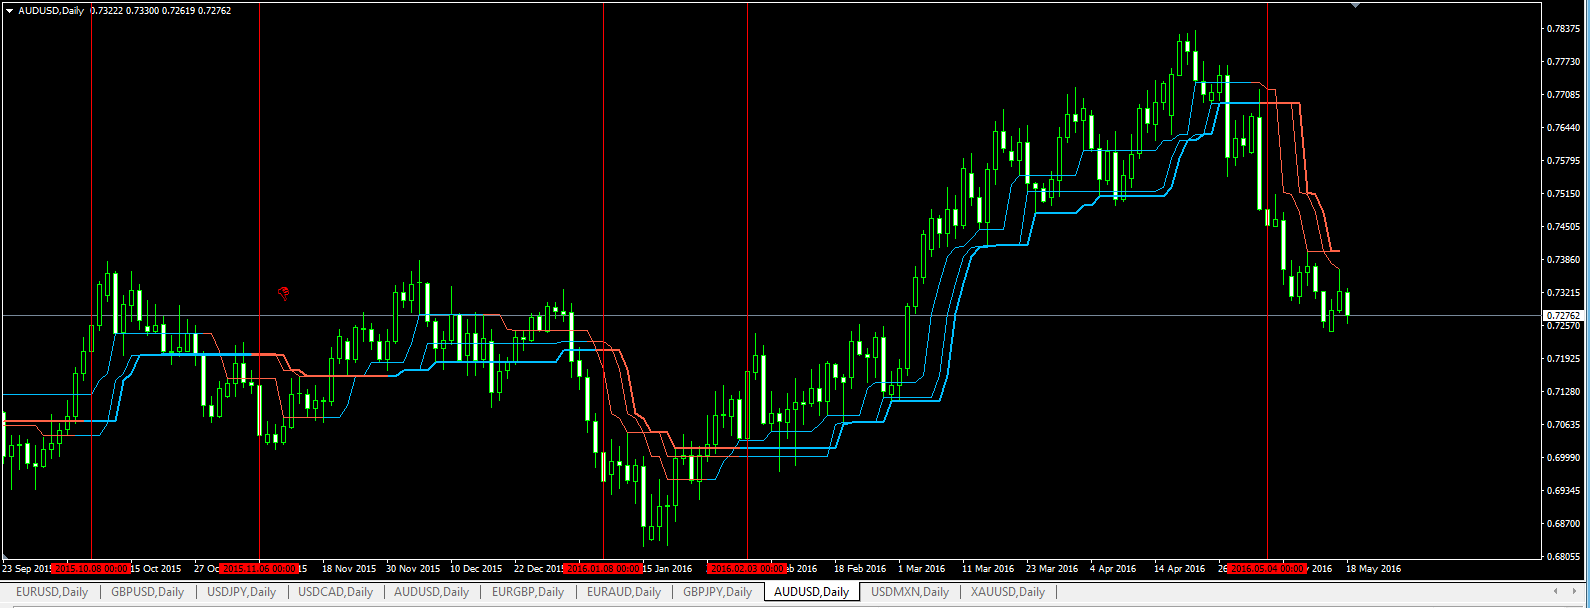Image resolution: width=1590 pixels, height=608 pixels.
Task: Click the 0.78375 price axis label
Action: coord(1564,28)
